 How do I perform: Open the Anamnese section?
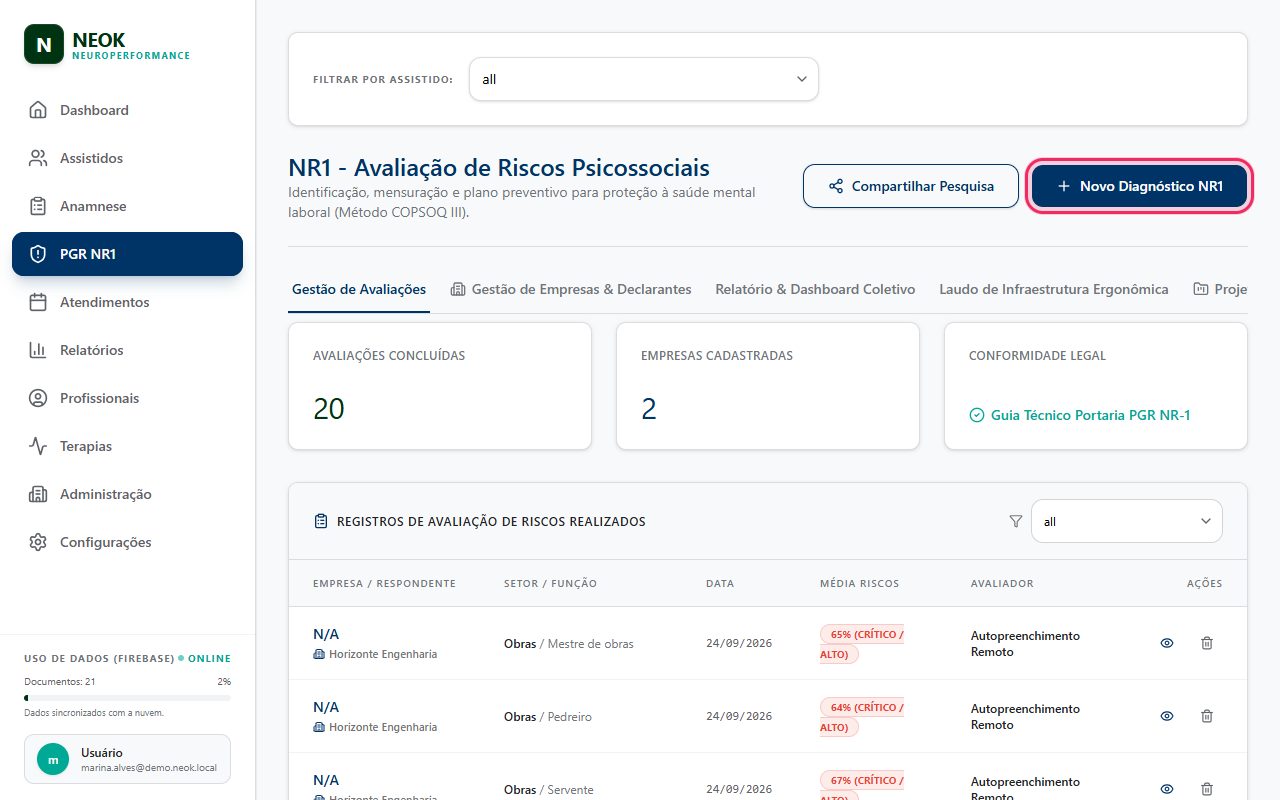pyautogui.click(x=127, y=206)
